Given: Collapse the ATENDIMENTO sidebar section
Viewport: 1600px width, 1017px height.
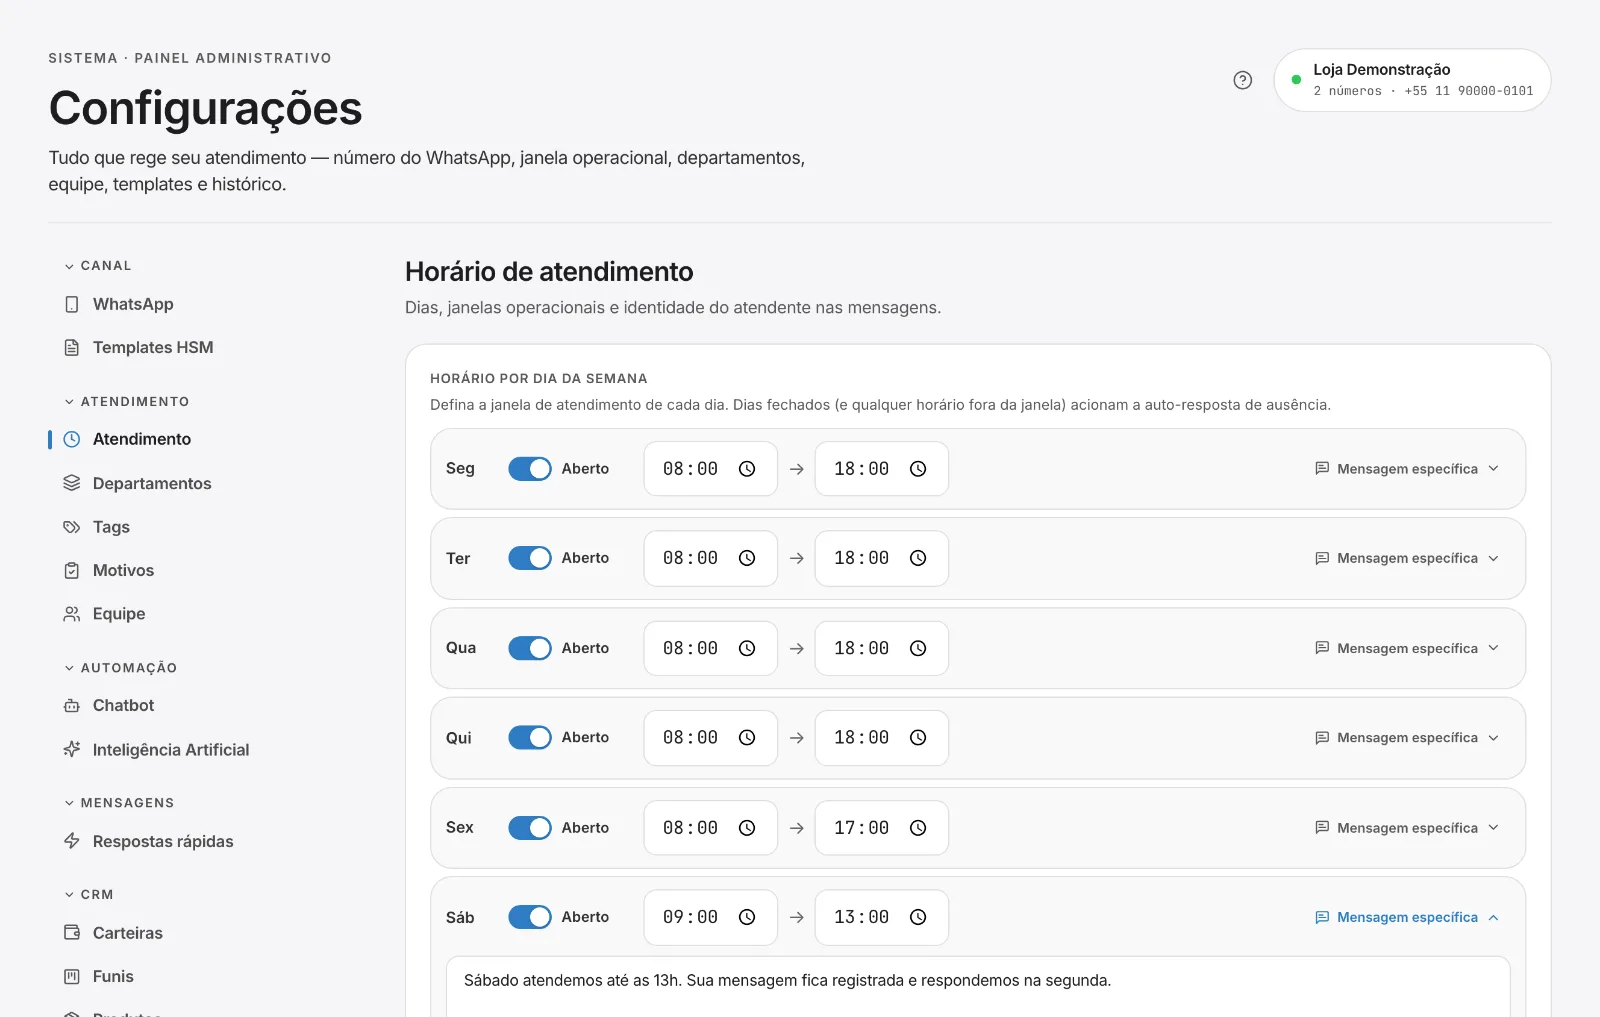Looking at the screenshot, I should pyautogui.click(x=126, y=402).
